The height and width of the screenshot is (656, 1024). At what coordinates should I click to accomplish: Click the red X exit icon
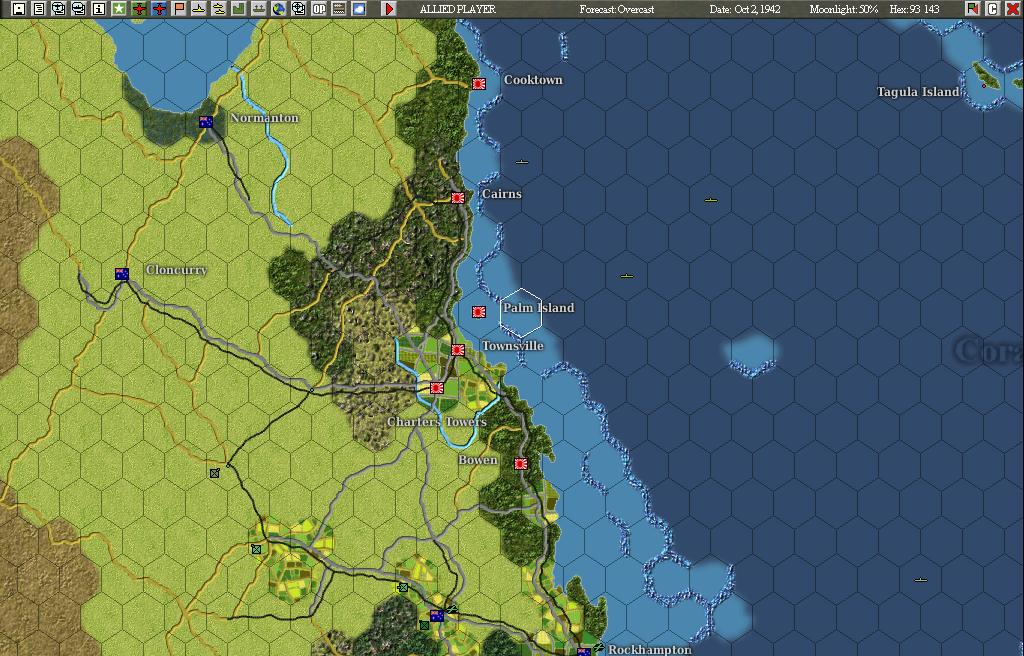[1012, 8]
